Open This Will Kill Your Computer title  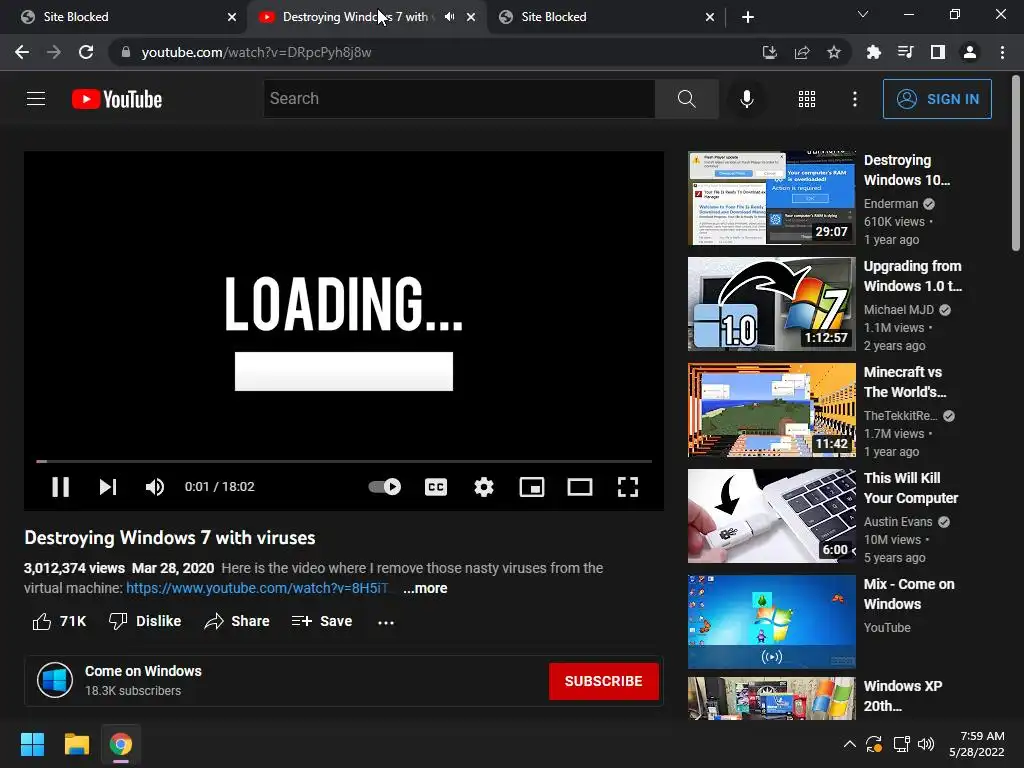[910, 488]
